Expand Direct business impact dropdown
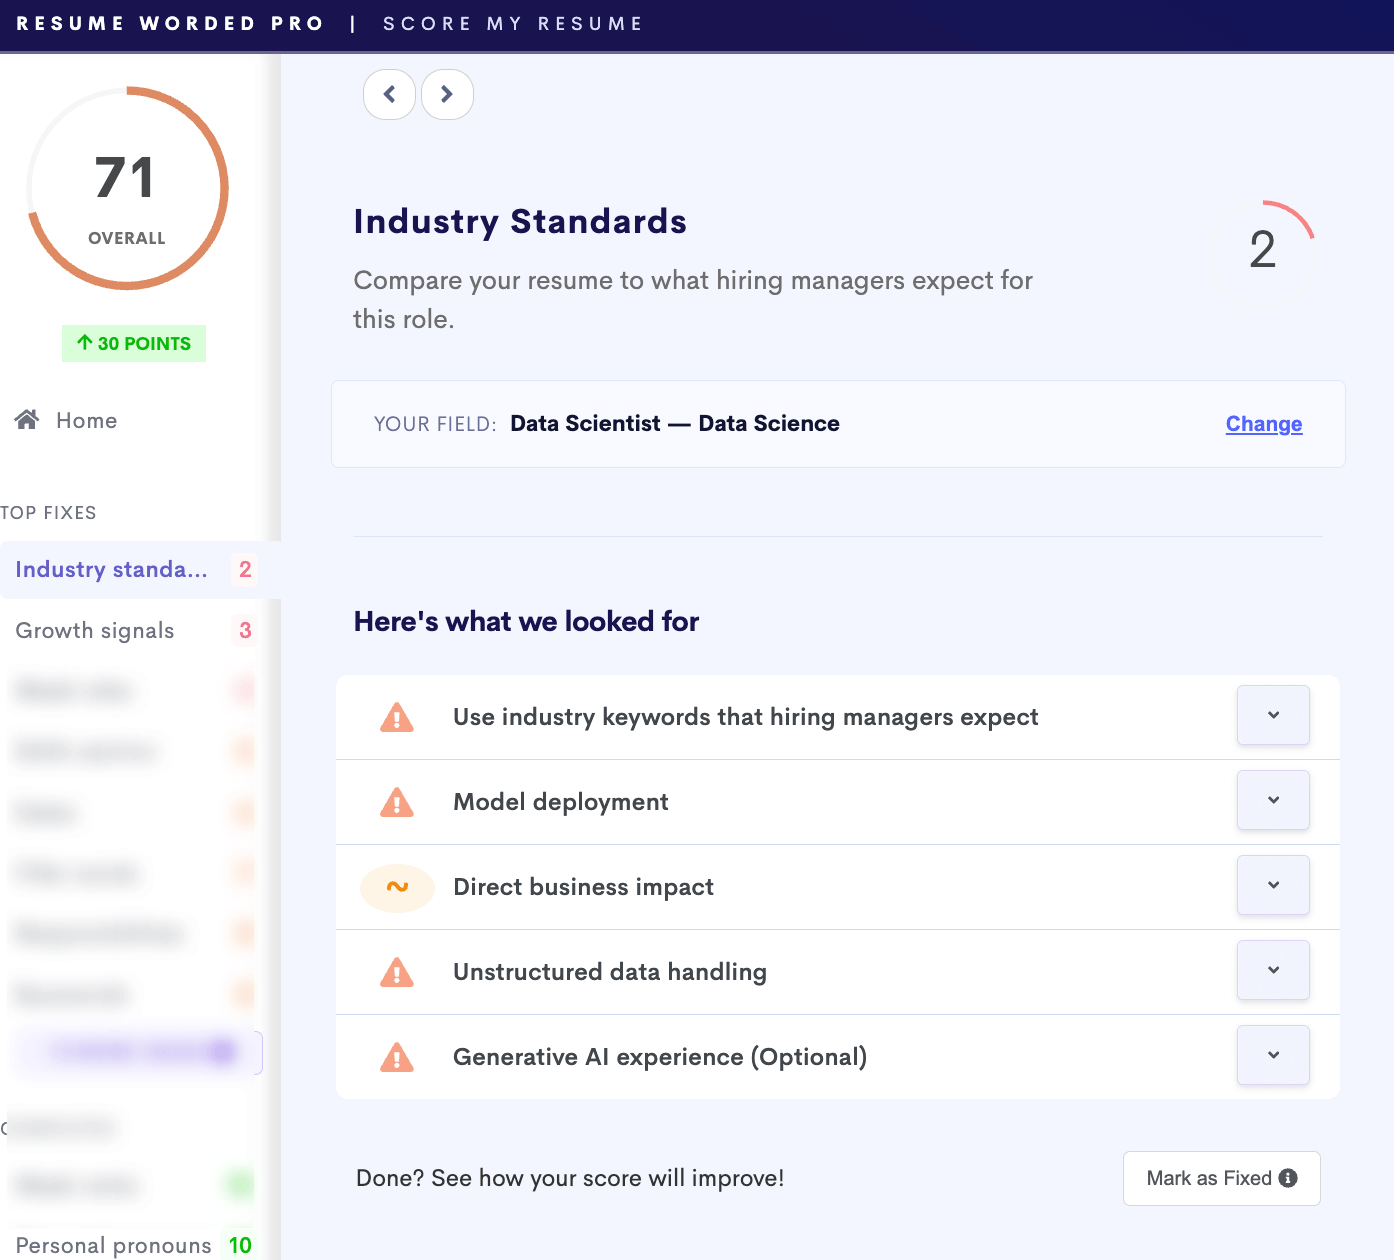Image resolution: width=1394 pixels, height=1260 pixels. pyautogui.click(x=1273, y=885)
